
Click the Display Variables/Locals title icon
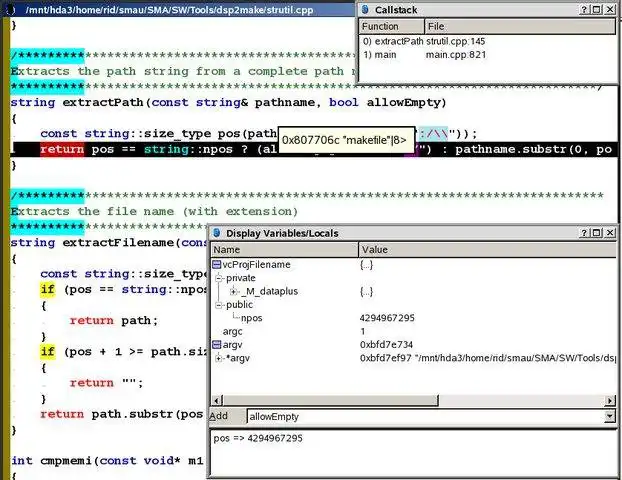pyautogui.click(x=217, y=232)
